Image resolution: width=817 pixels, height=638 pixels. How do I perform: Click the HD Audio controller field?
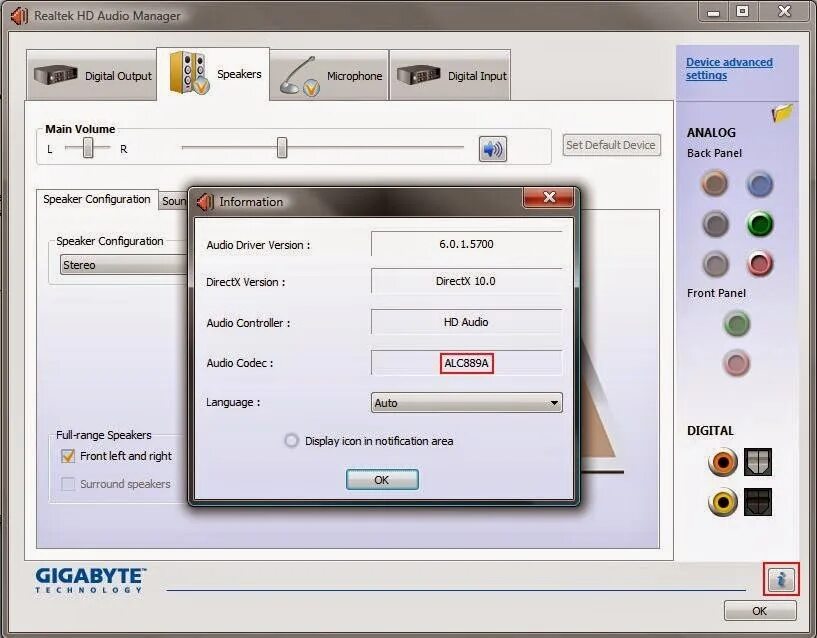point(466,322)
